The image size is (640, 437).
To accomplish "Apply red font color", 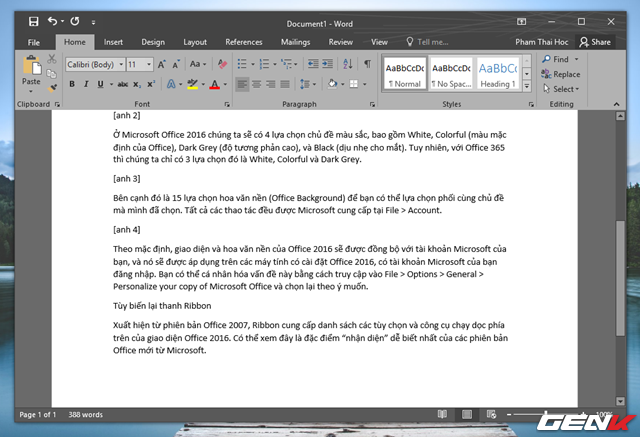I will [215, 84].
